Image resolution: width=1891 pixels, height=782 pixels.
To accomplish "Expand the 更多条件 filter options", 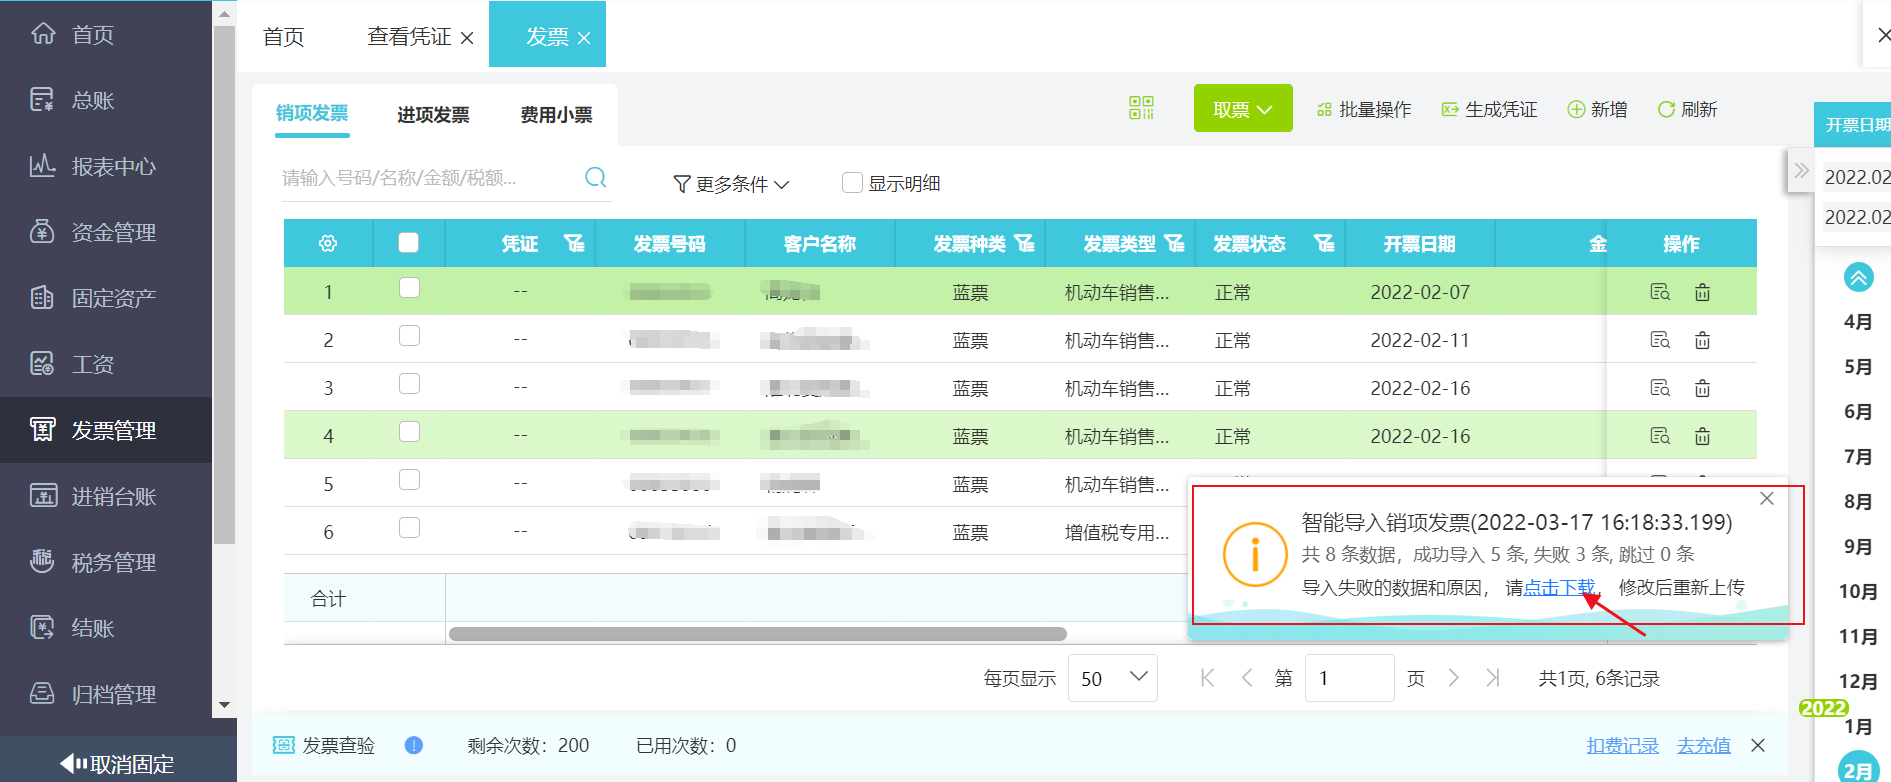I will 732,184.
